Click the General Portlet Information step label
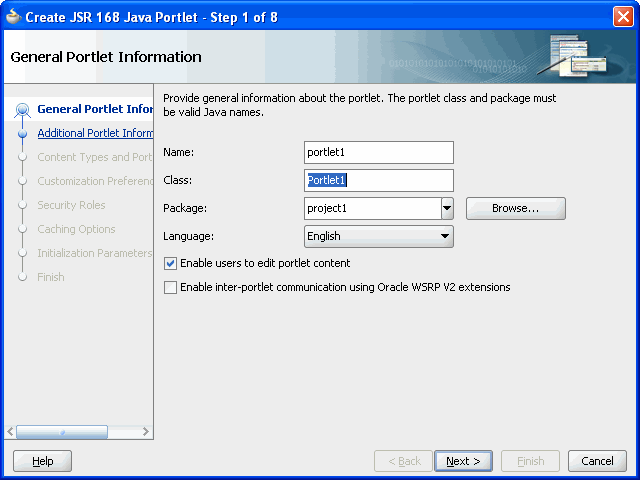640x480 pixels. tap(95, 109)
